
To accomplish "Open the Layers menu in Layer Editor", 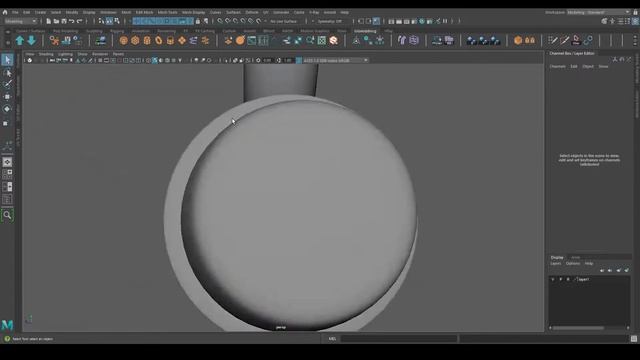I will click(556, 264).
